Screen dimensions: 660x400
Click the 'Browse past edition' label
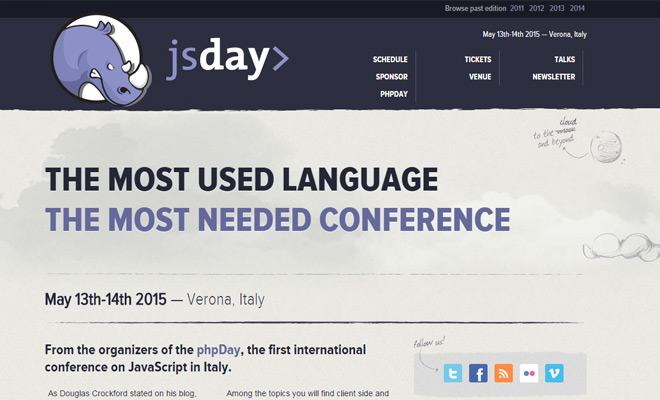pos(475,8)
